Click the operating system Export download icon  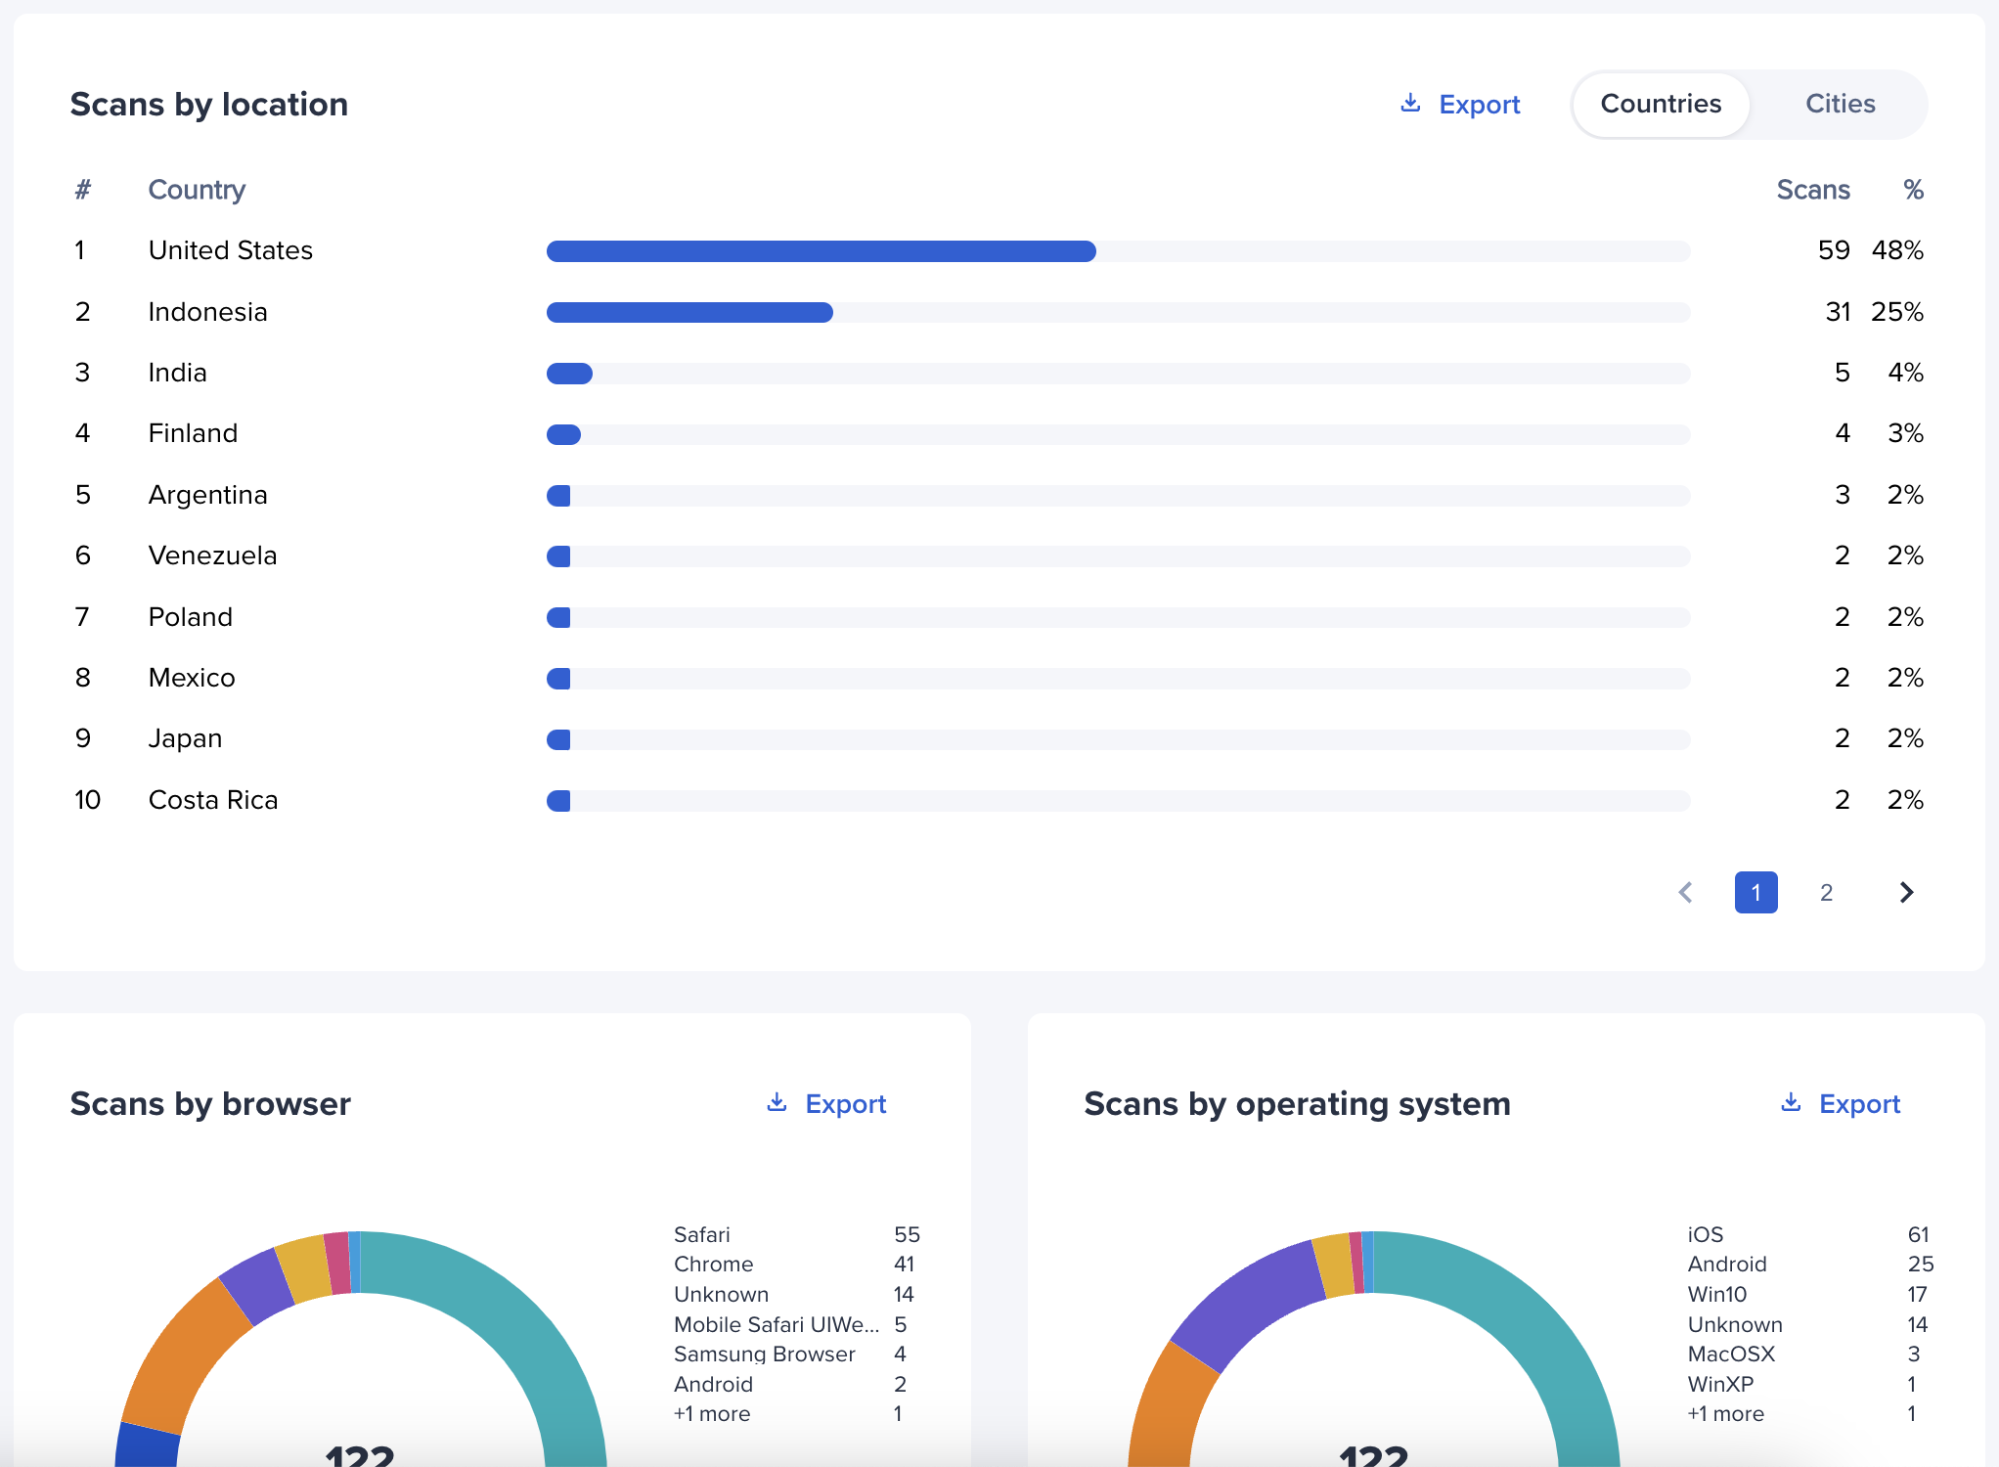pos(1790,1102)
